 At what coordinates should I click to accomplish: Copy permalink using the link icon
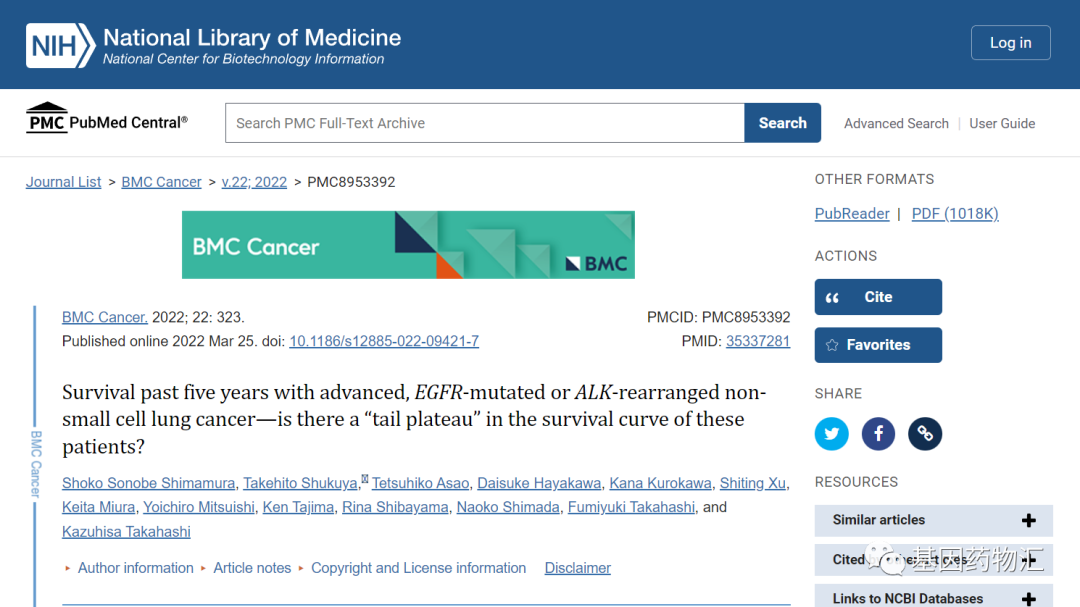coord(925,433)
